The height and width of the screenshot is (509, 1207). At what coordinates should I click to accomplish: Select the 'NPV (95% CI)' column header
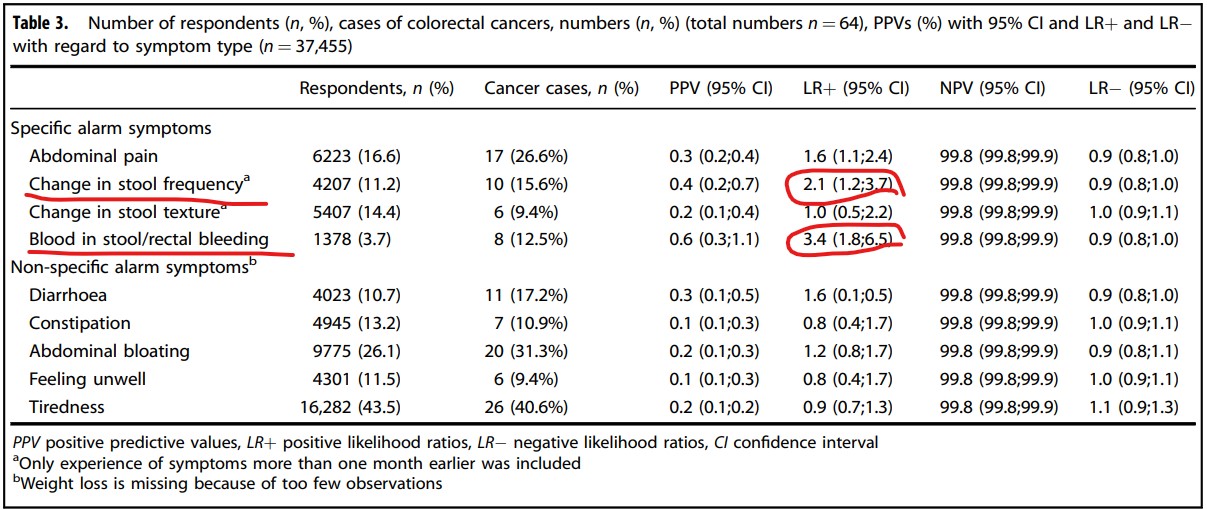[992, 88]
